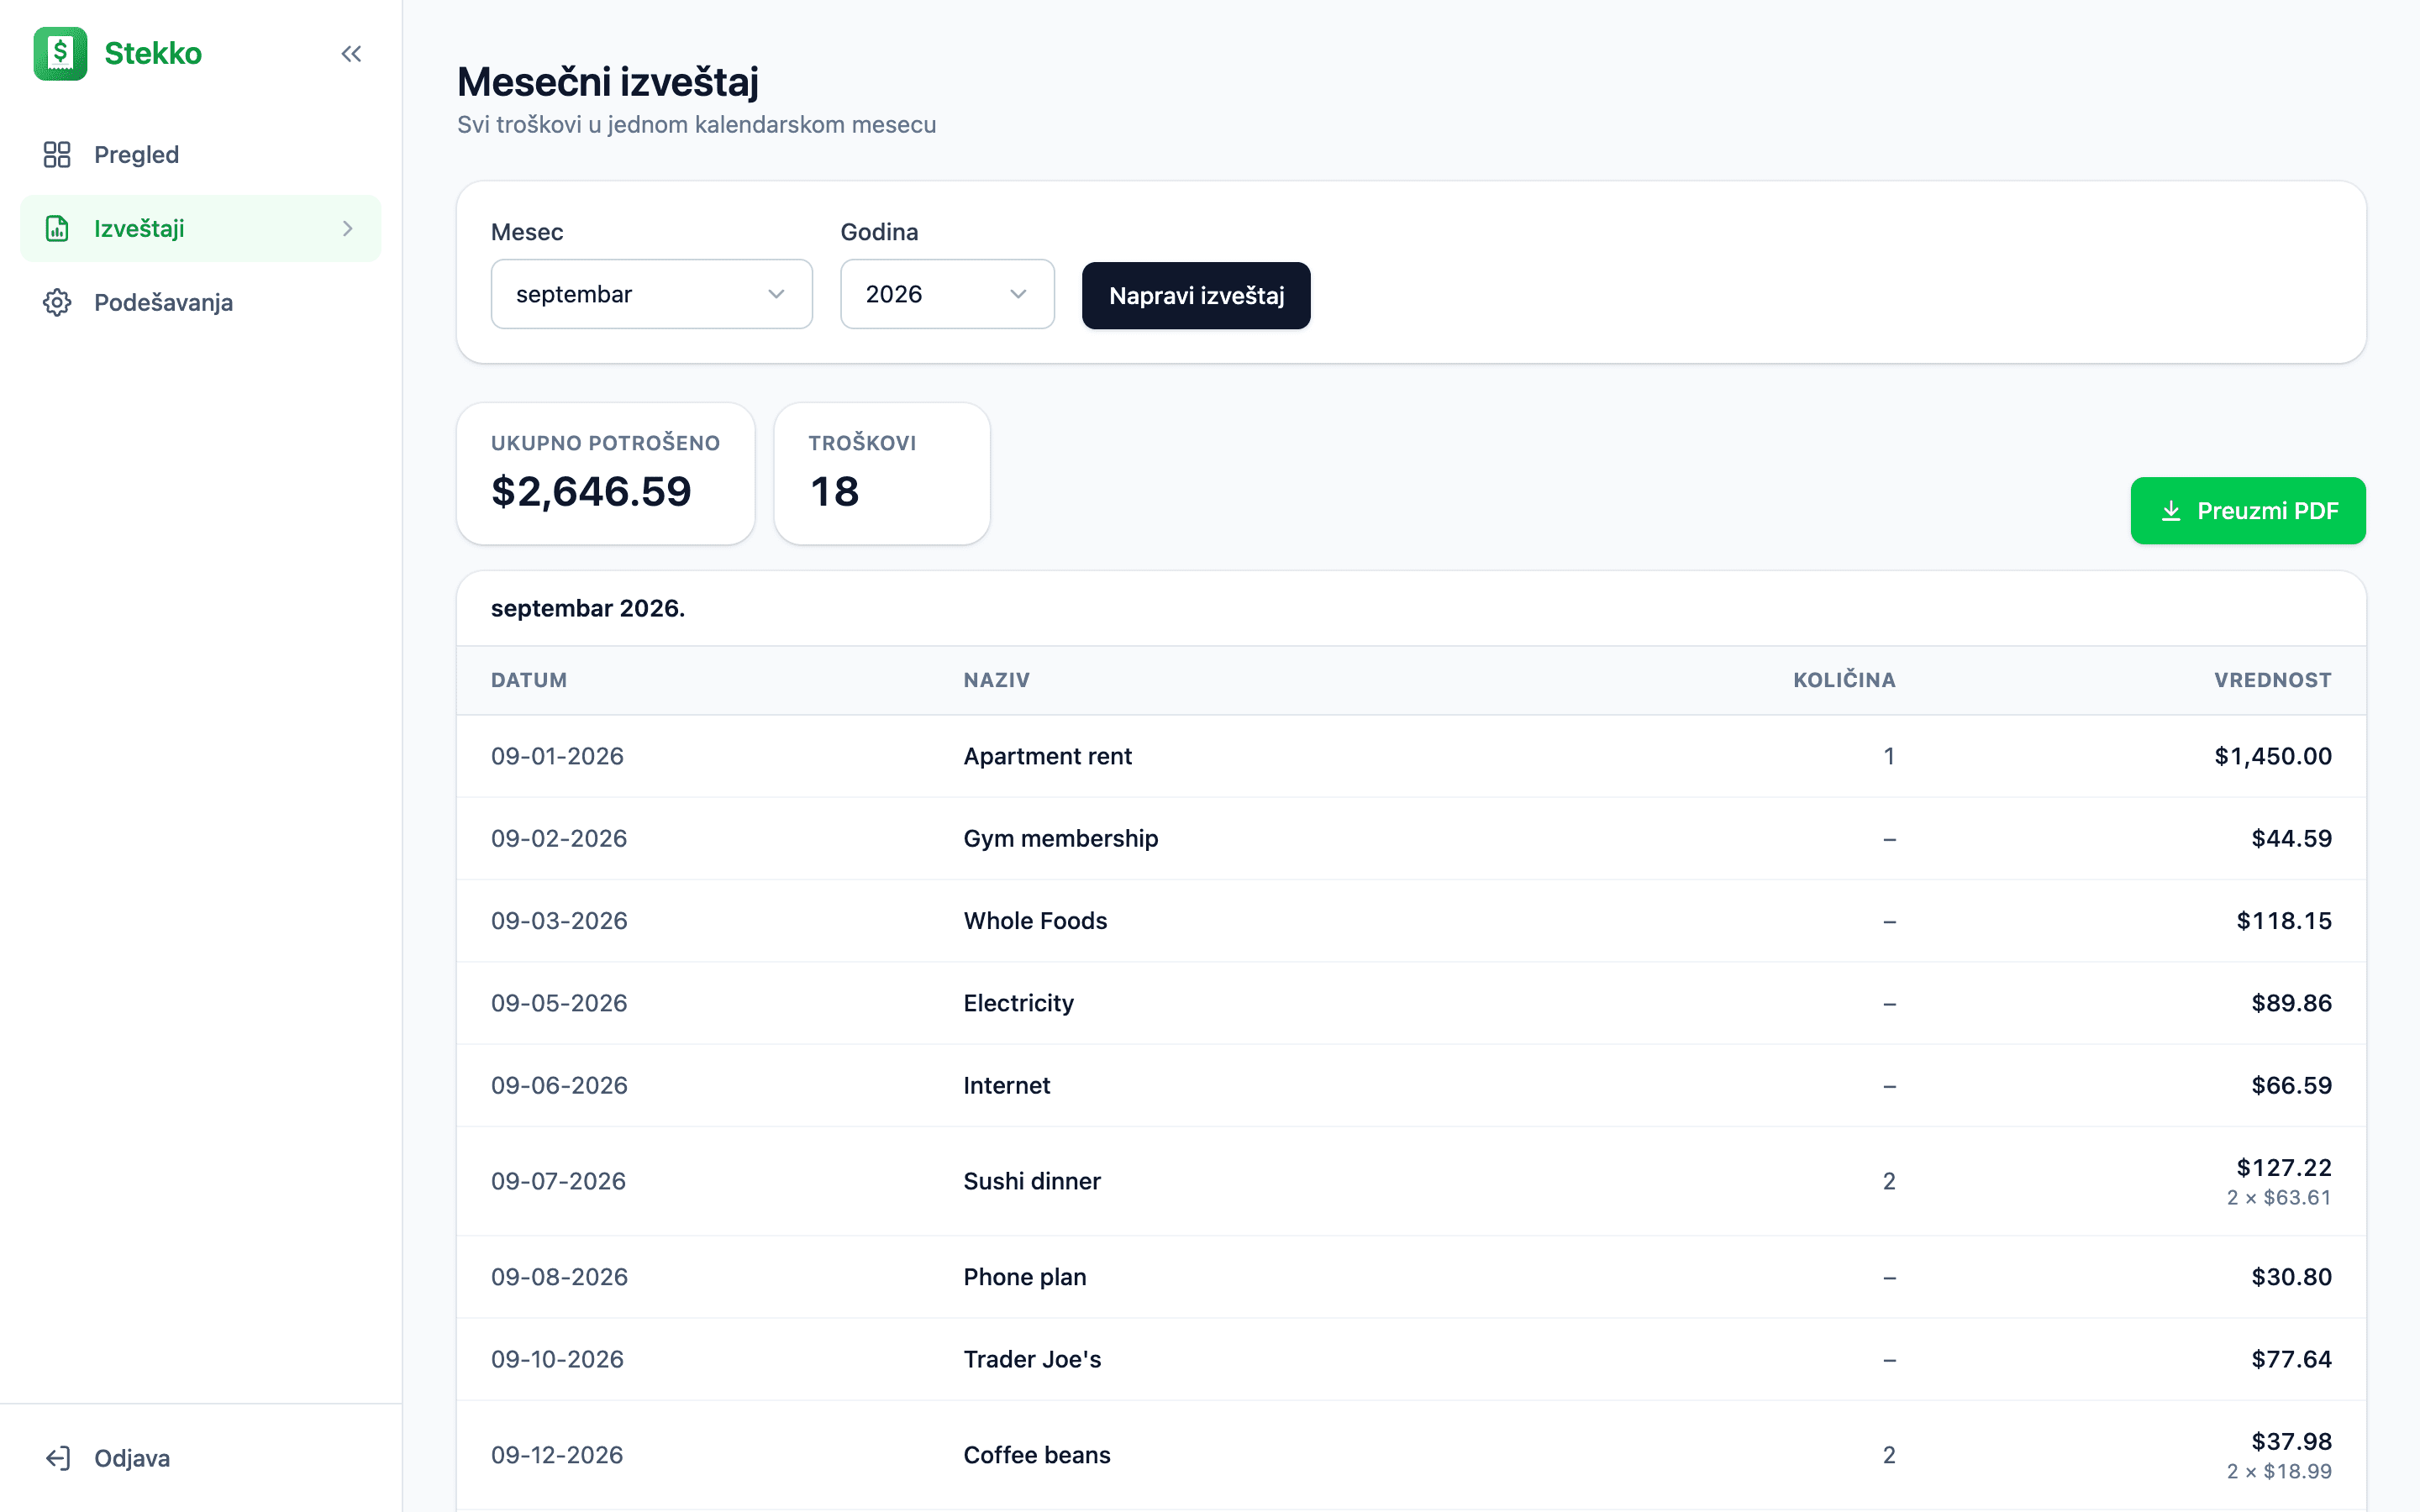Click the Sushi dinner row name
This screenshot has height=1512, width=2420.
coord(1031,1181)
